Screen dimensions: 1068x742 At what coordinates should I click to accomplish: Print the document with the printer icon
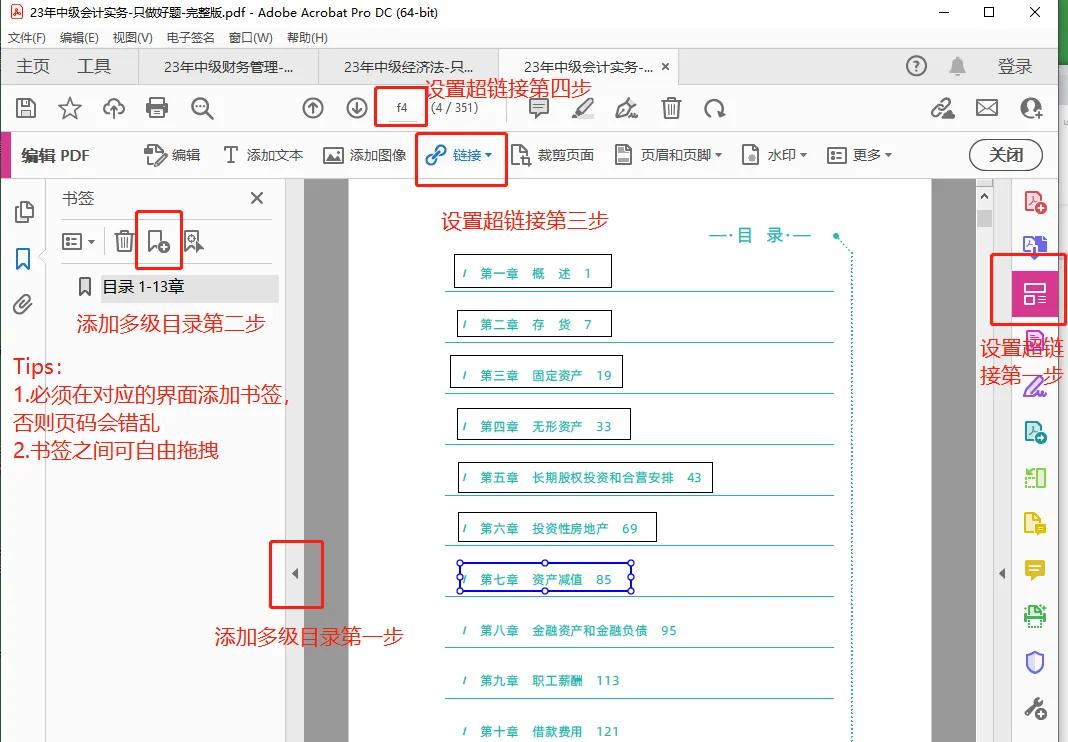pyautogui.click(x=157, y=108)
